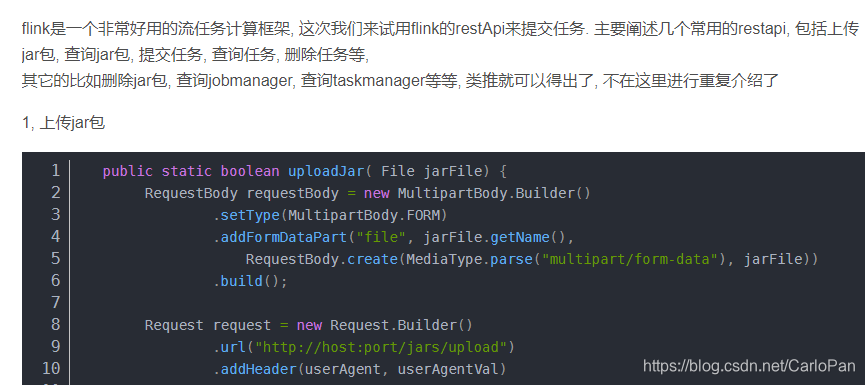Click line number 2 in the code block

tap(56, 193)
